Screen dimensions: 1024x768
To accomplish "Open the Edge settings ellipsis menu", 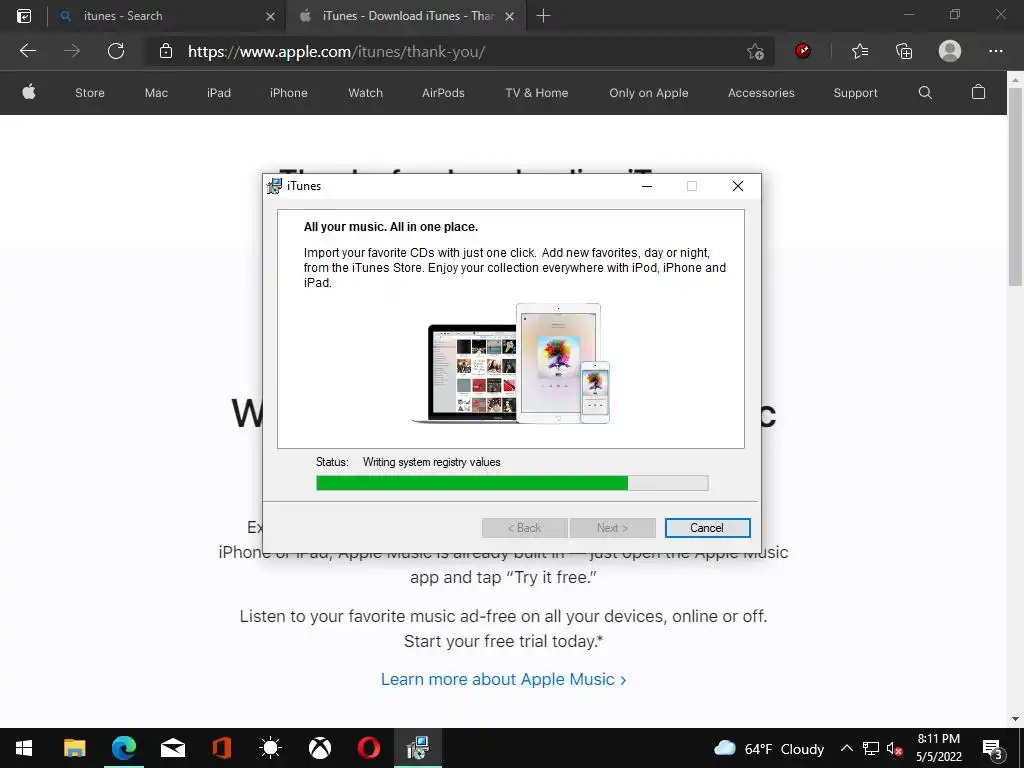I will tap(995, 51).
